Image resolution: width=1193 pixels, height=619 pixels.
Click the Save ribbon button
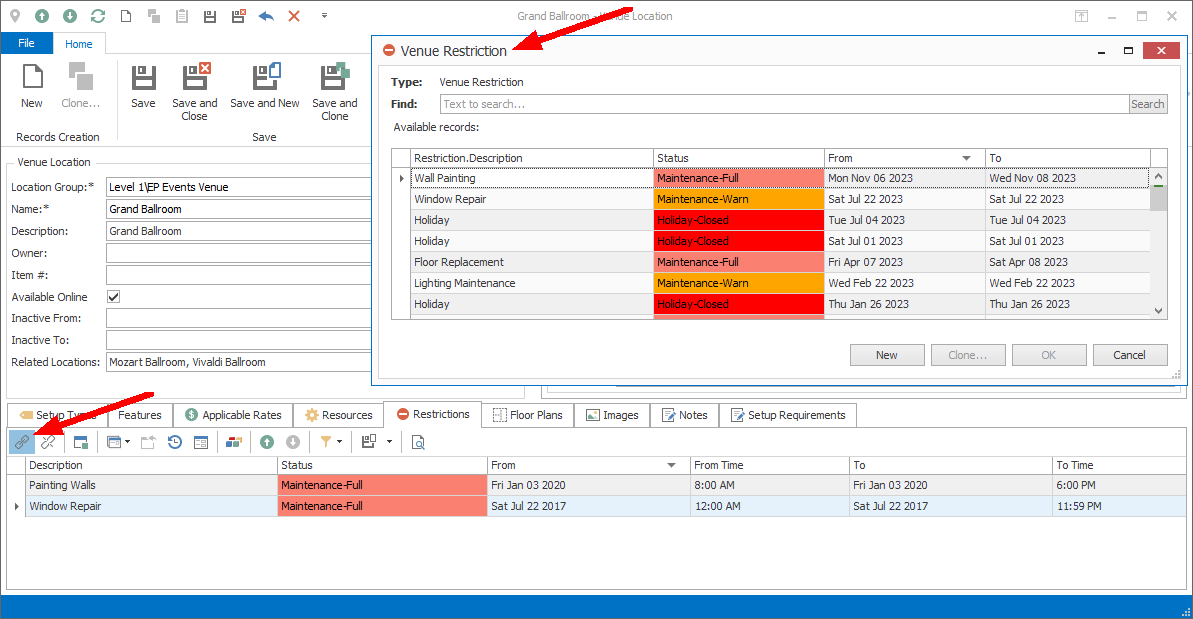(x=143, y=86)
